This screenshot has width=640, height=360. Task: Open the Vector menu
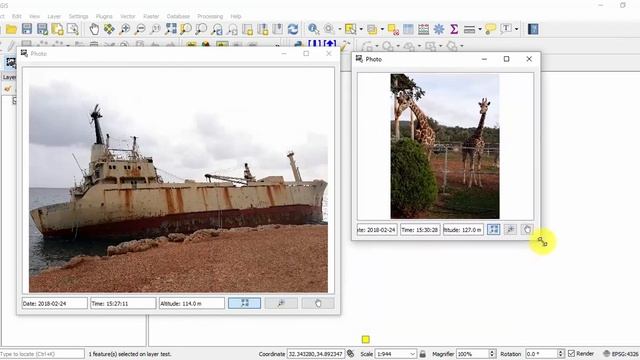click(x=128, y=16)
